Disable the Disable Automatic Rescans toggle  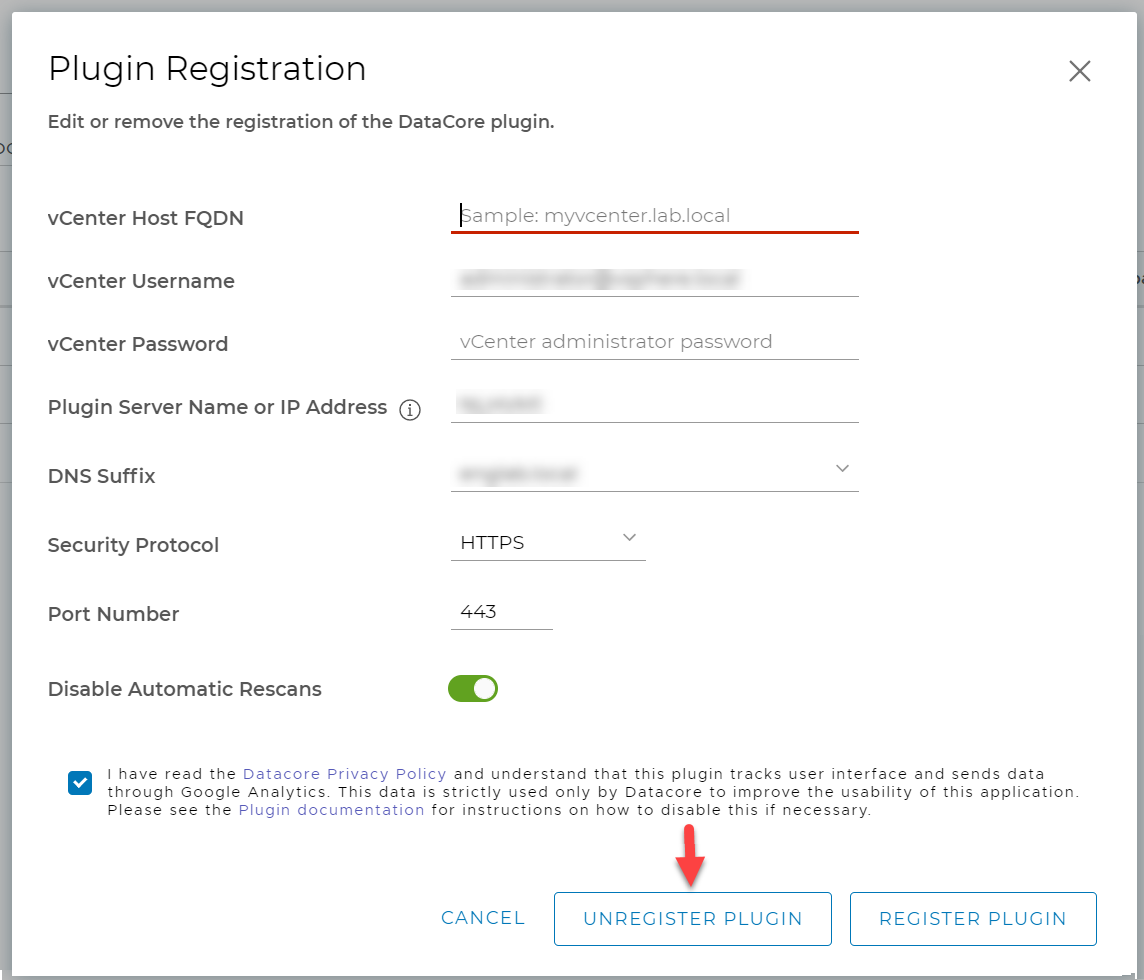coord(472,688)
